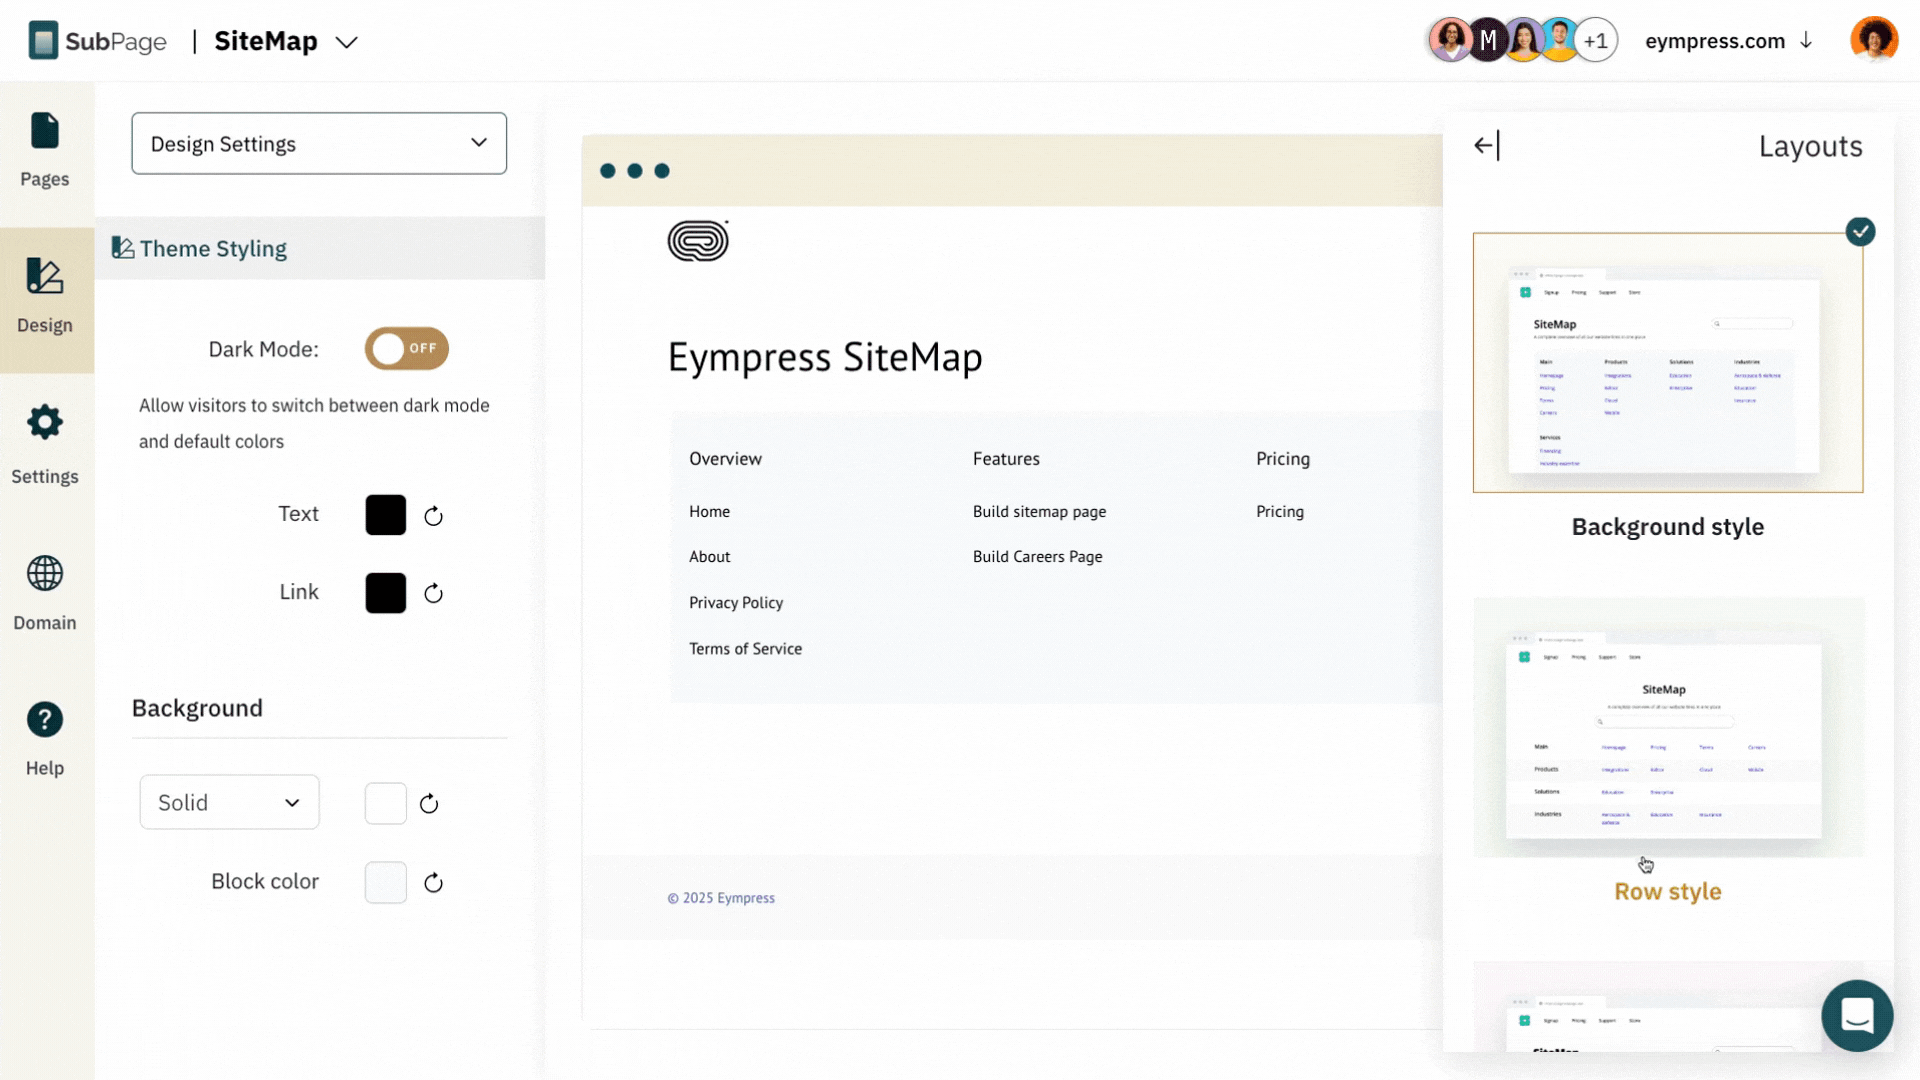Reset the Text color
The height and width of the screenshot is (1080, 1920).
433,516
